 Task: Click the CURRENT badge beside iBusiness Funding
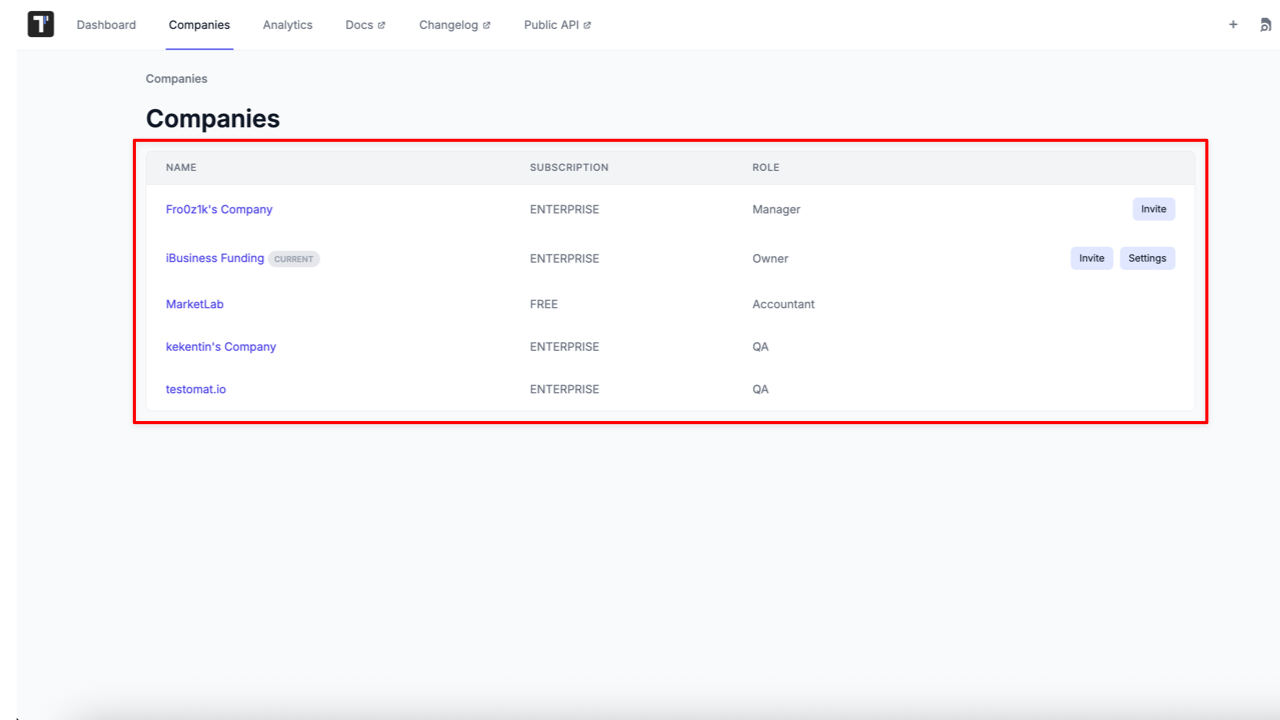(x=294, y=258)
